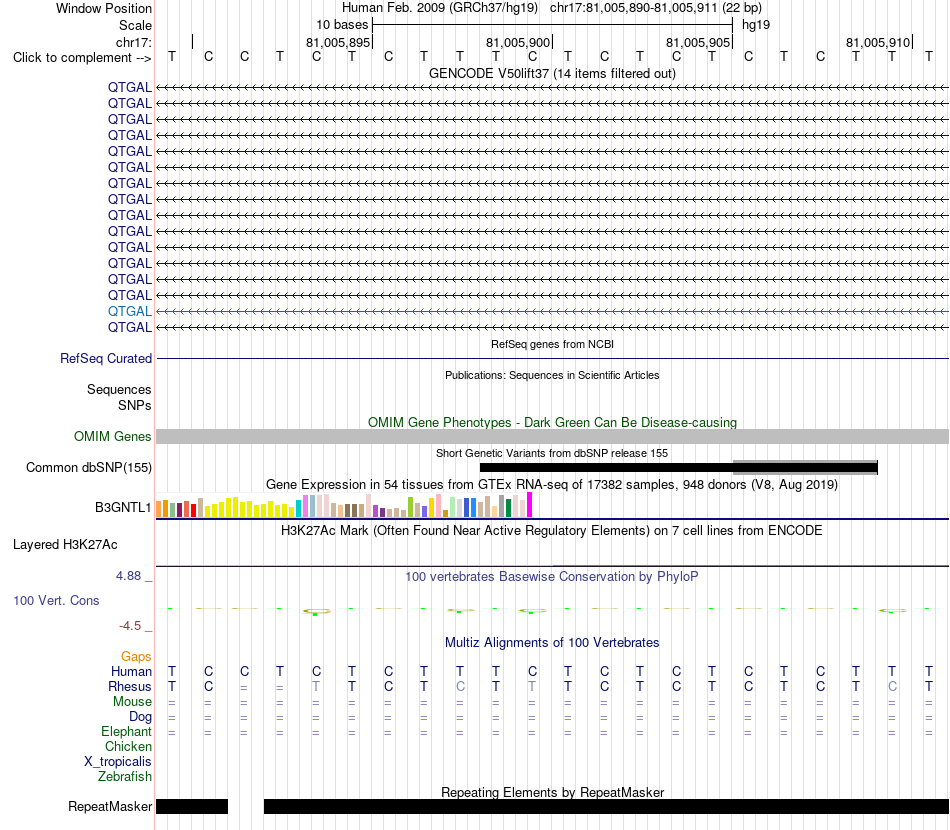
Task: Open 'Multiz Alignments of 100 Vertebrates' title
Action: point(552,643)
